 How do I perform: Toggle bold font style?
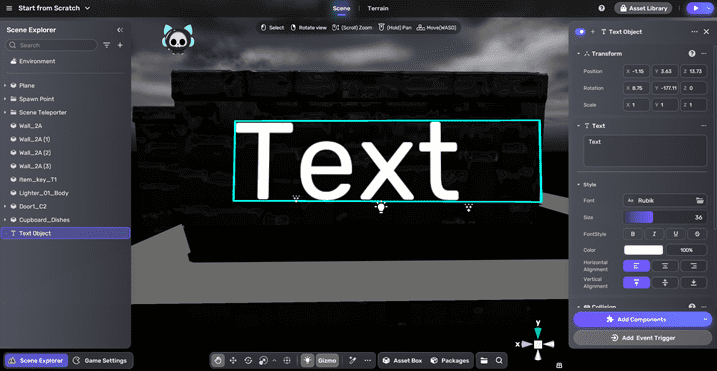click(633, 234)
